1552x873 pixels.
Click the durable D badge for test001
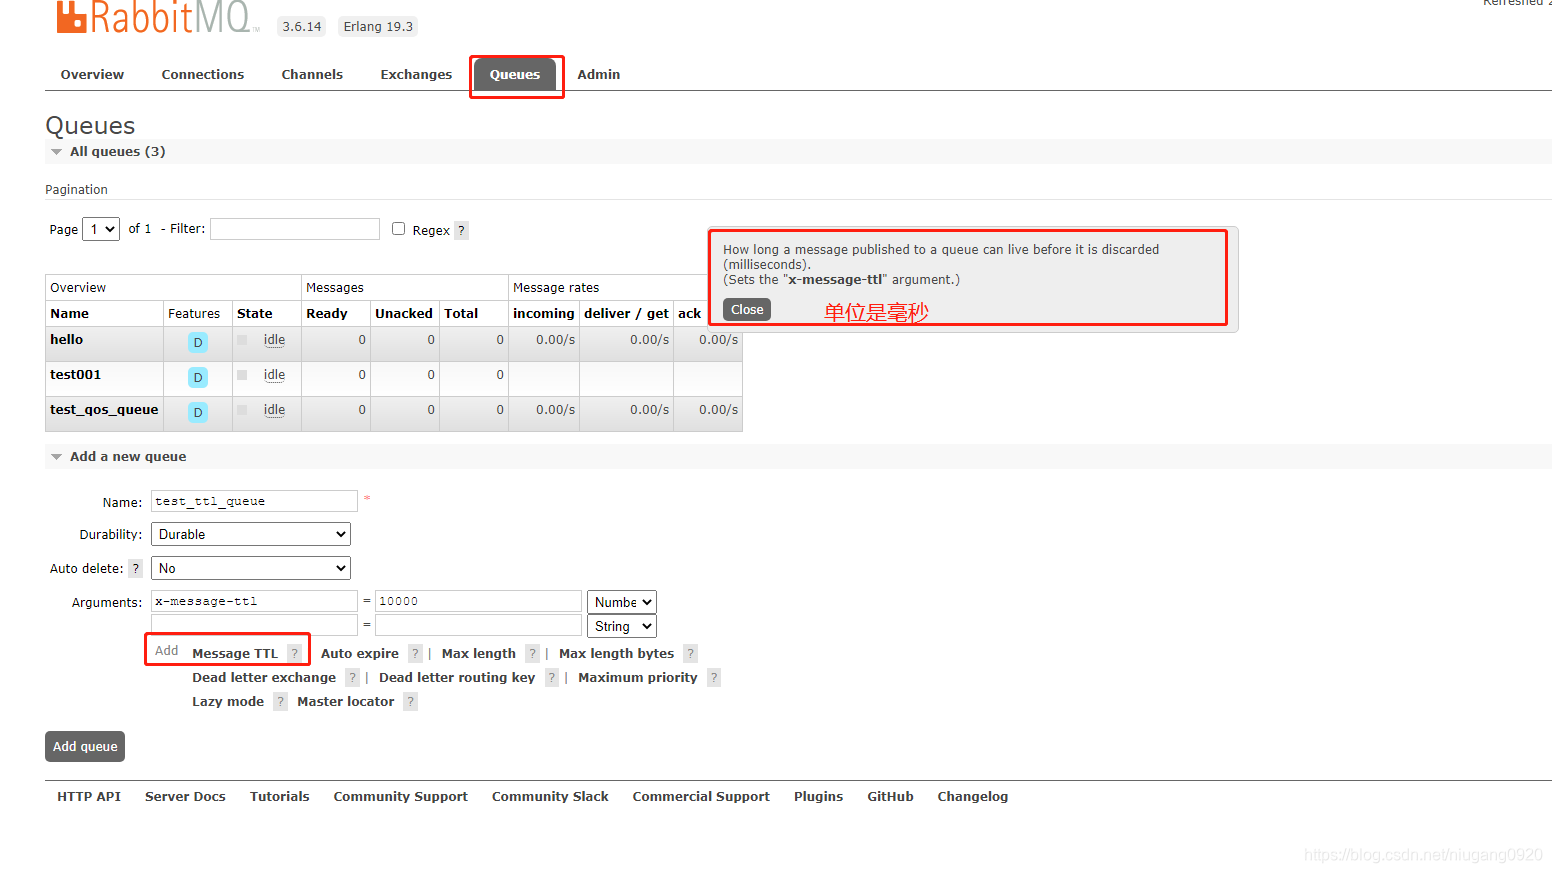pos(198,378)
